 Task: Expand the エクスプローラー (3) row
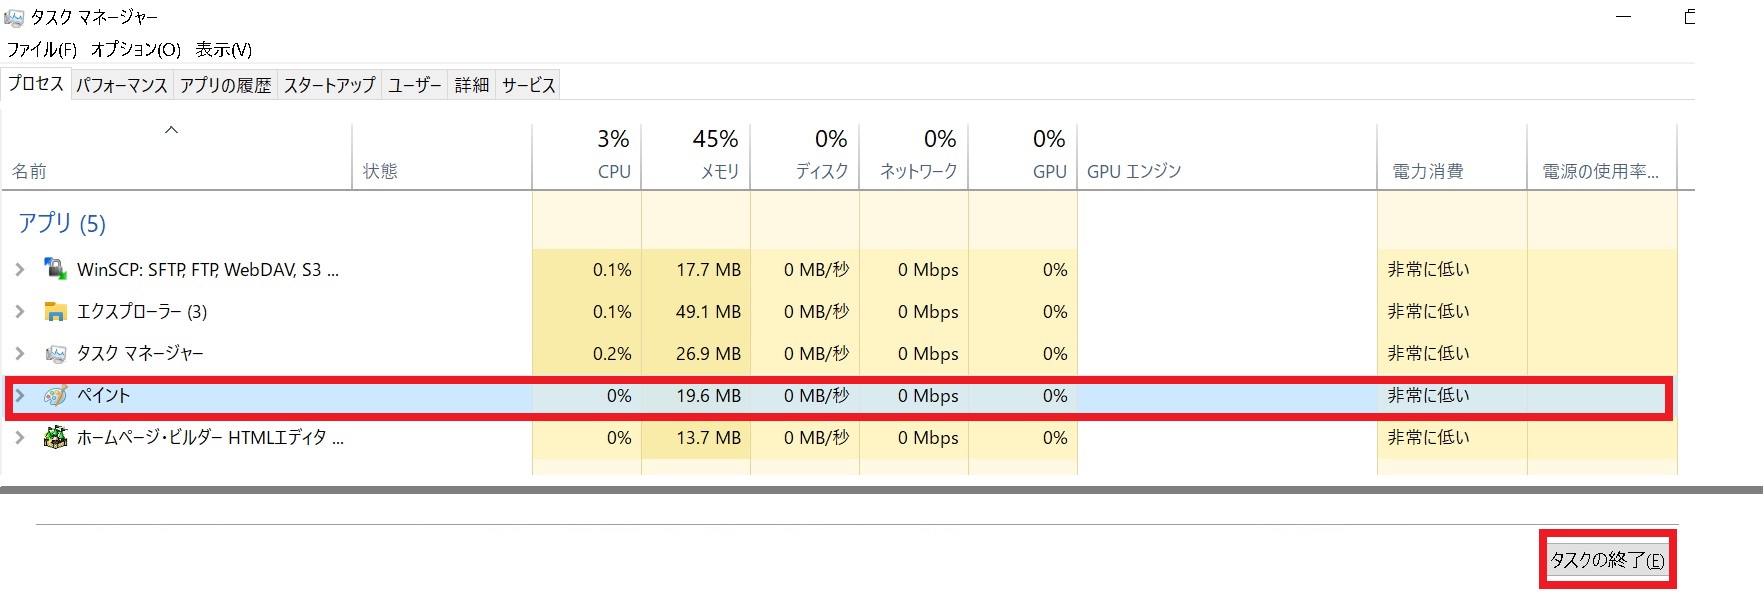19,311
